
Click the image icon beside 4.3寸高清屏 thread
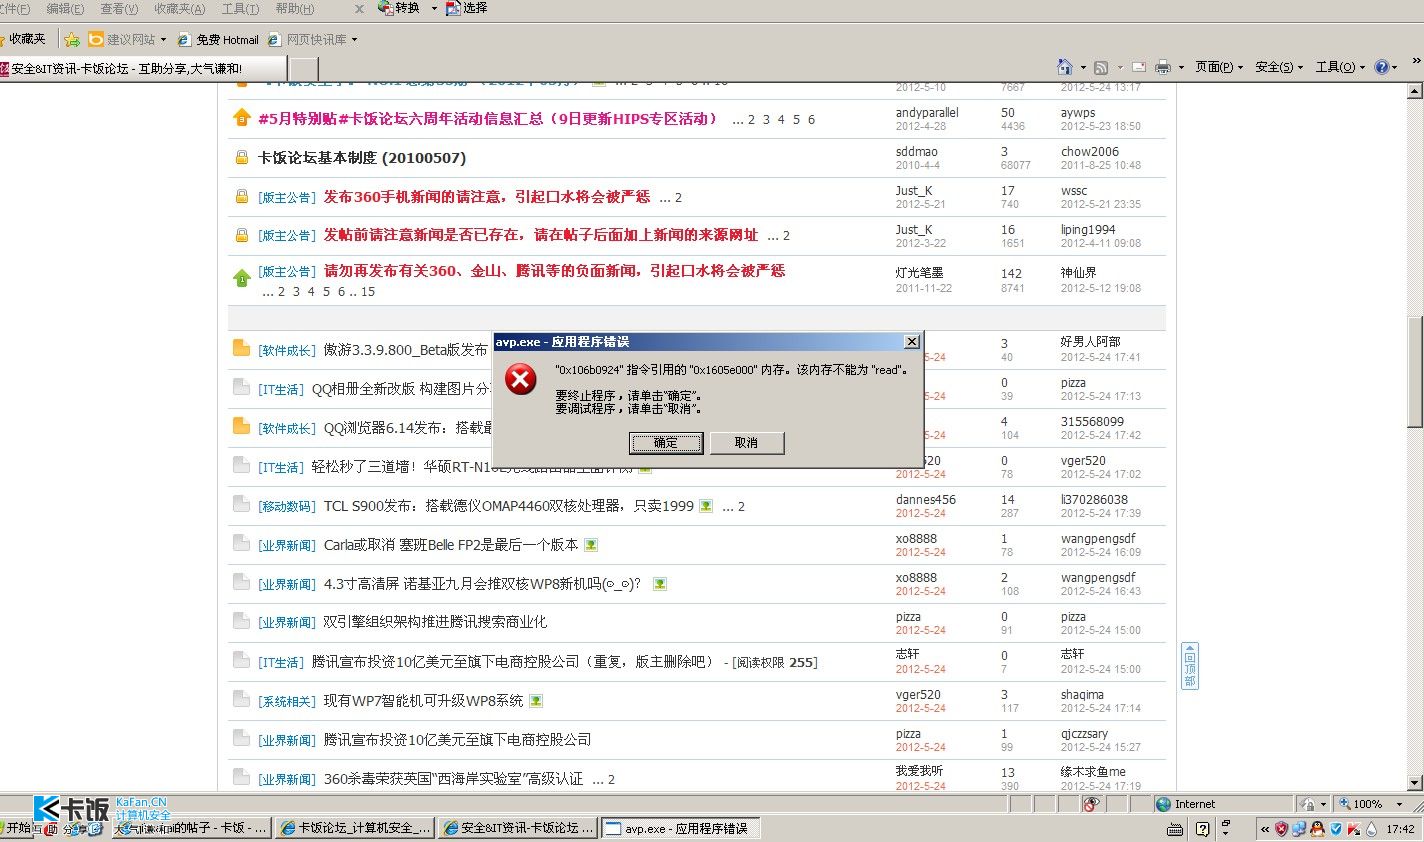(x=660, y=584)
